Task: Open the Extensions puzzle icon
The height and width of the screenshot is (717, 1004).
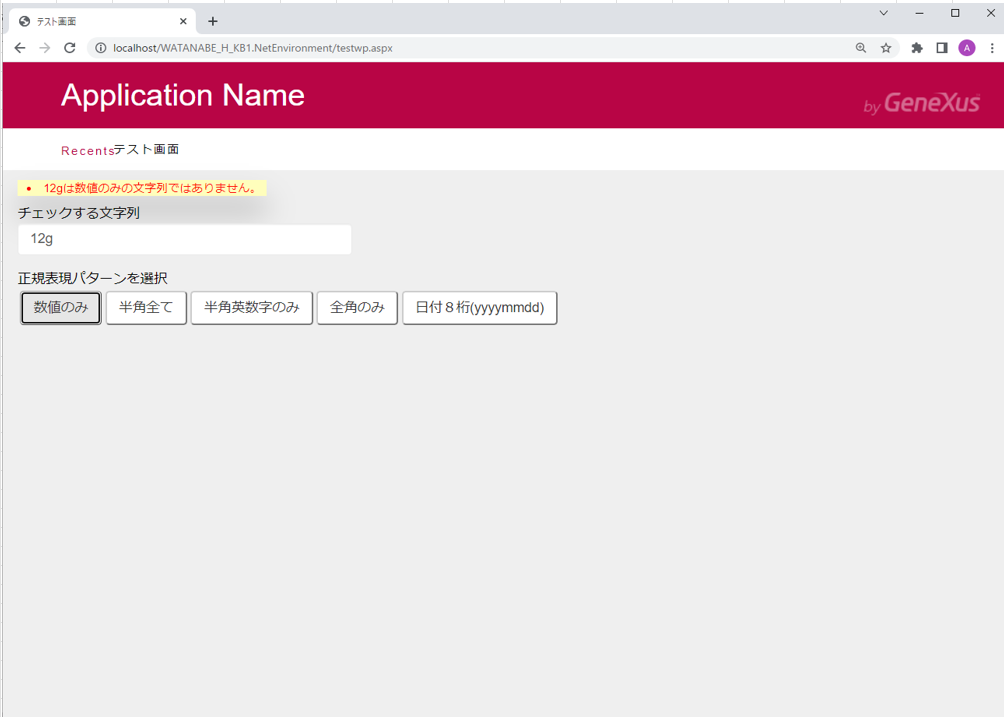Action: (x=917, y=48)
